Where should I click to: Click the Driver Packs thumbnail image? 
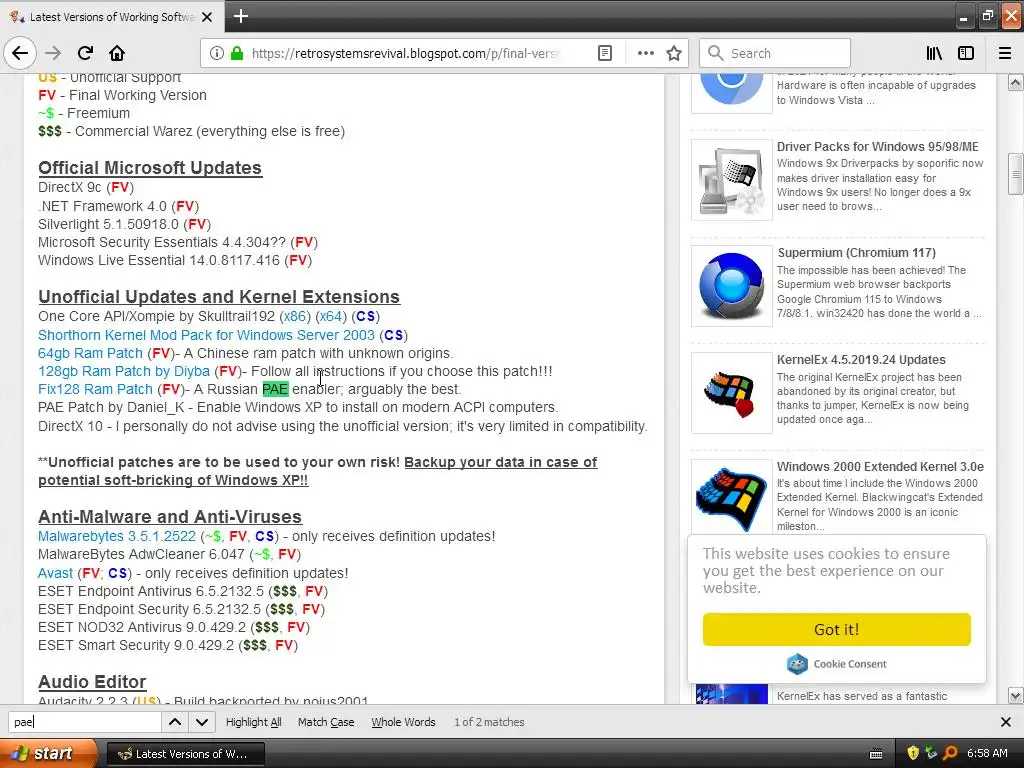[x=731, y=180]
